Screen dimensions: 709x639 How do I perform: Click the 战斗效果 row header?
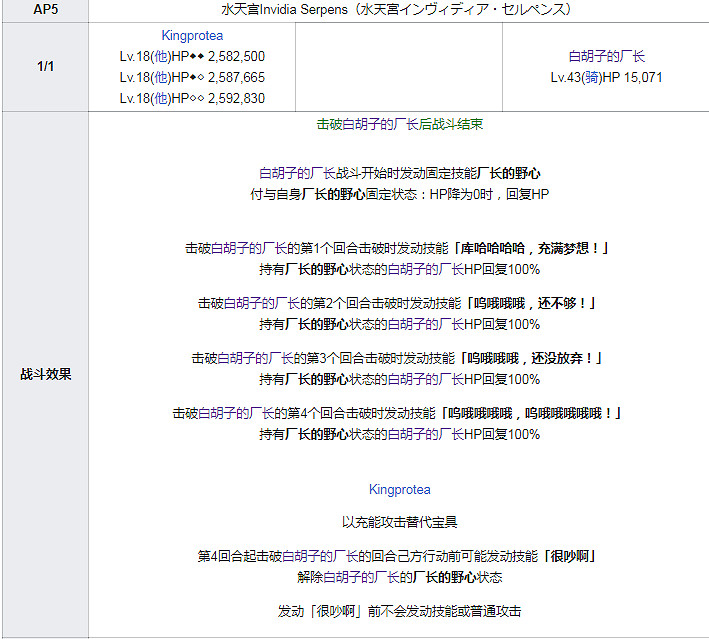pos(45,374)
